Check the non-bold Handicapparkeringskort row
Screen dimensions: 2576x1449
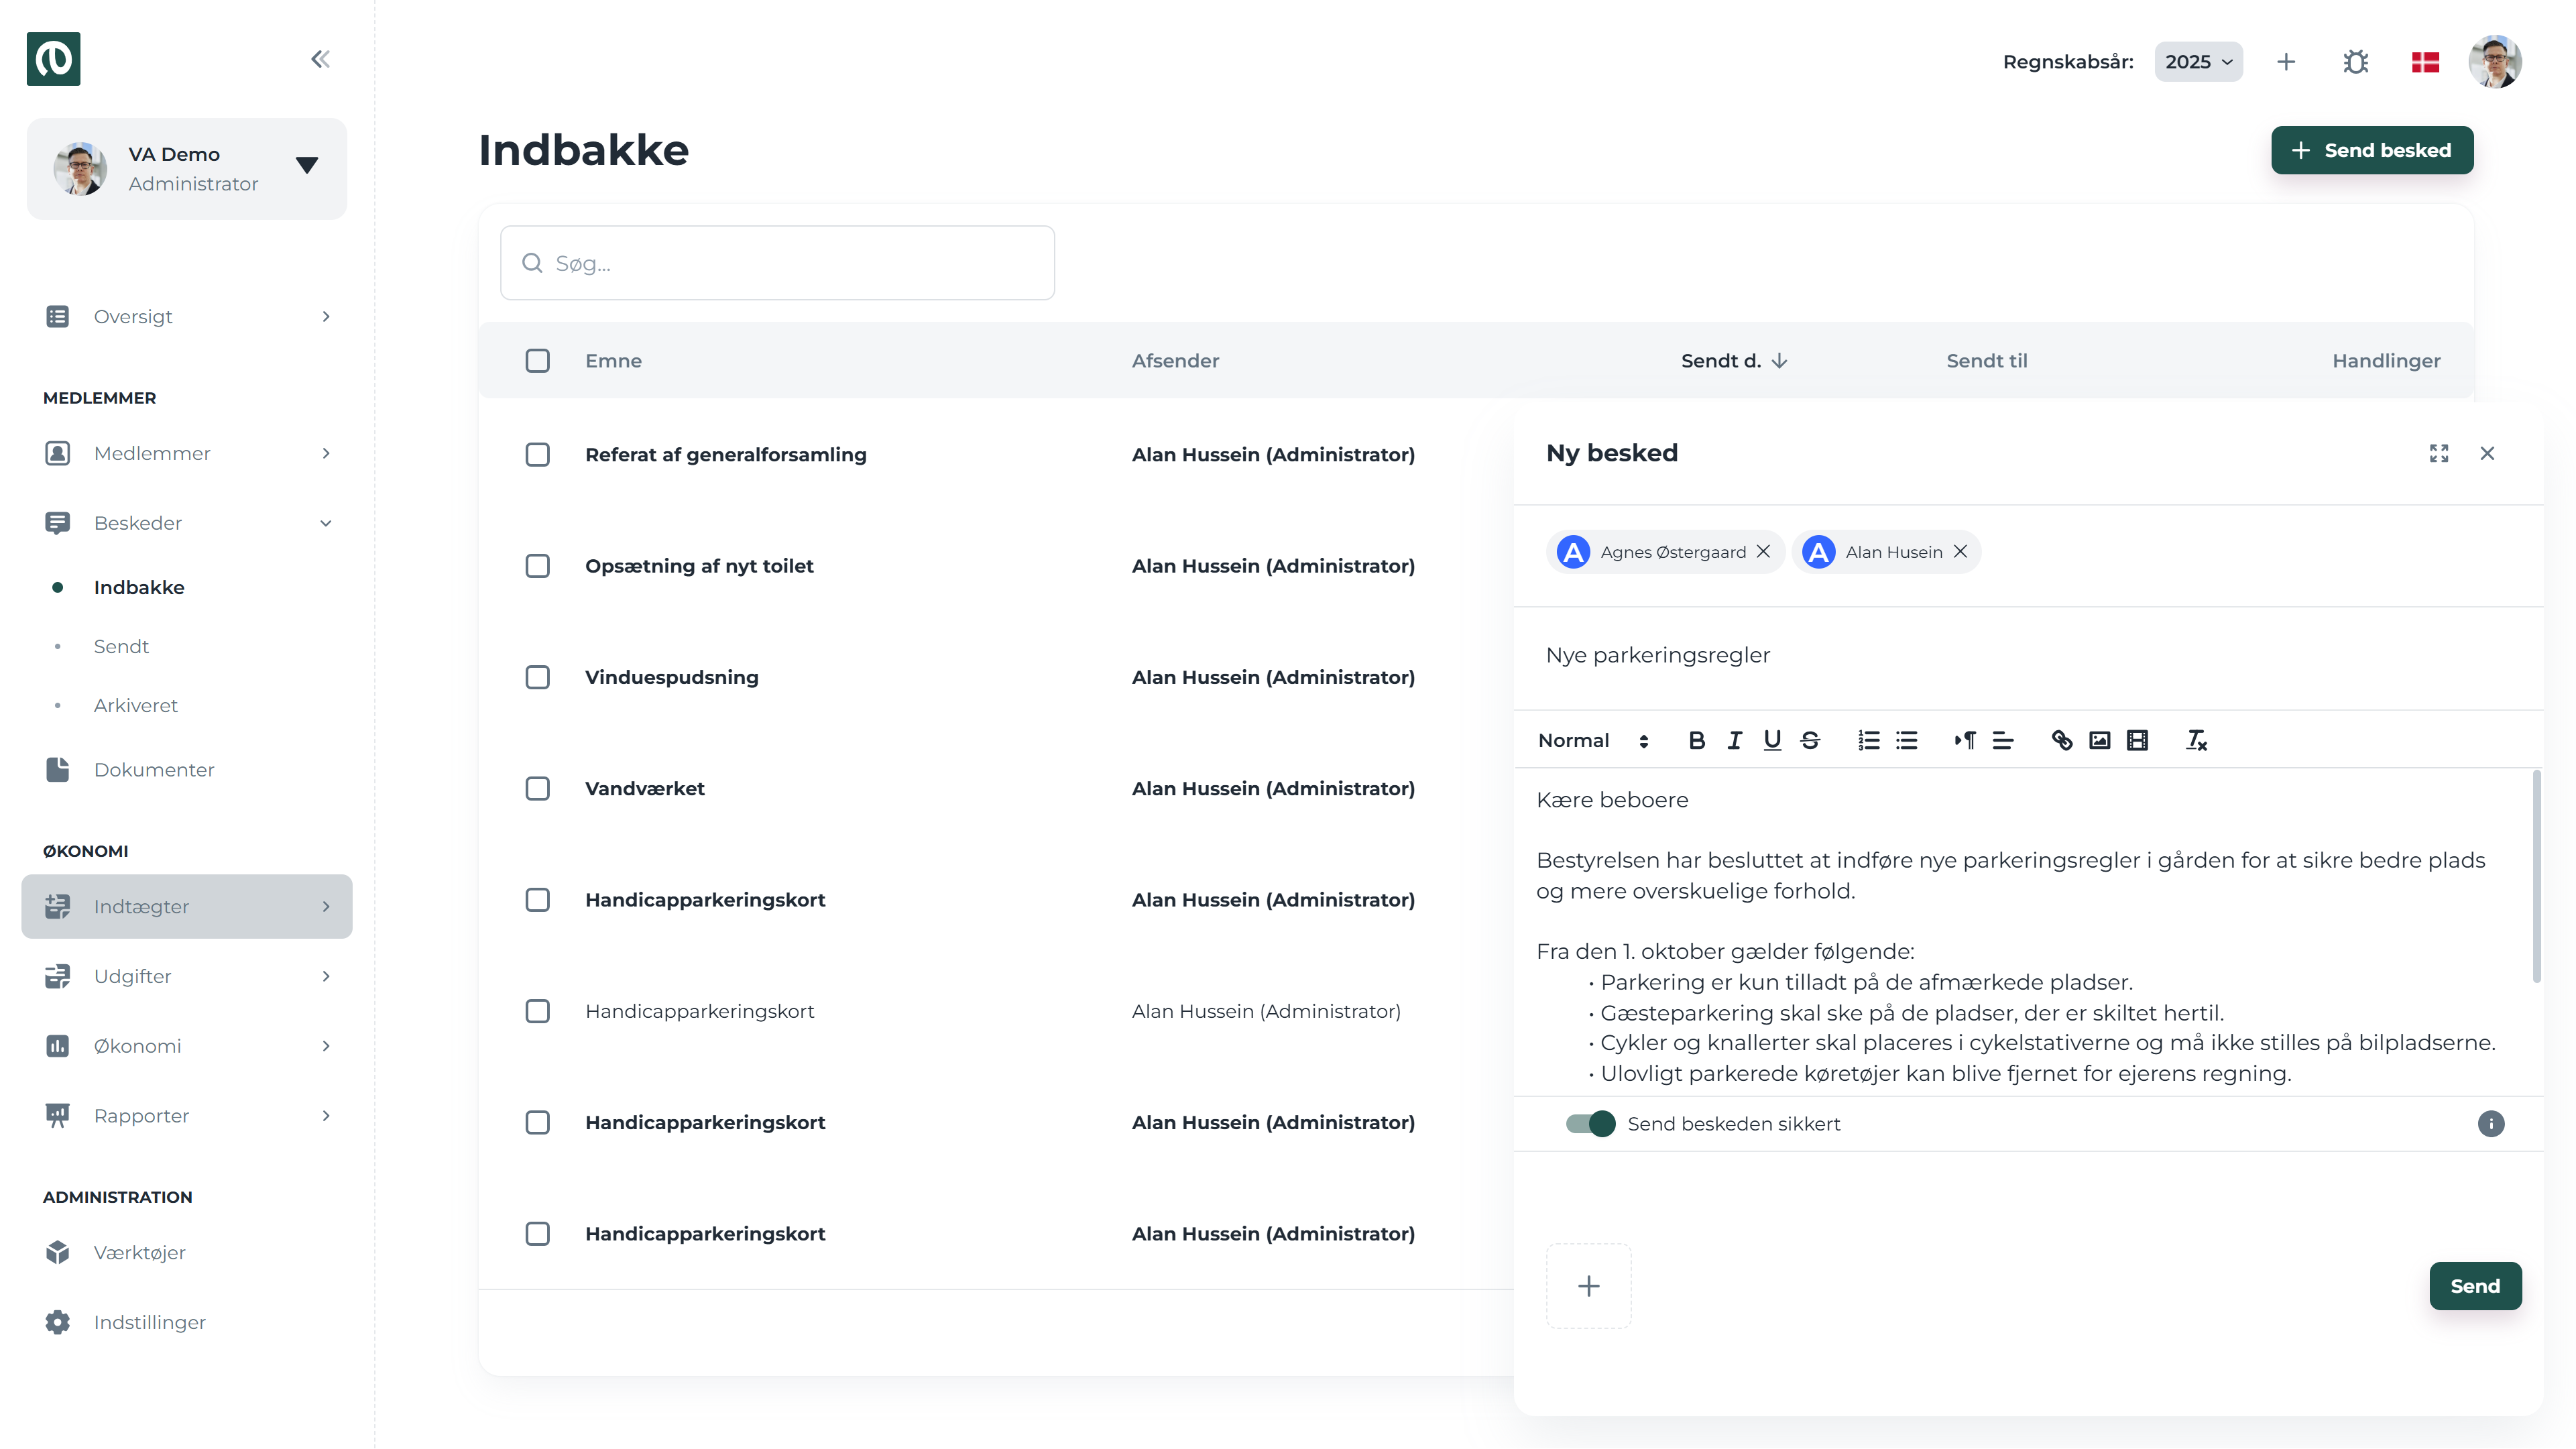pos(537,1011)
